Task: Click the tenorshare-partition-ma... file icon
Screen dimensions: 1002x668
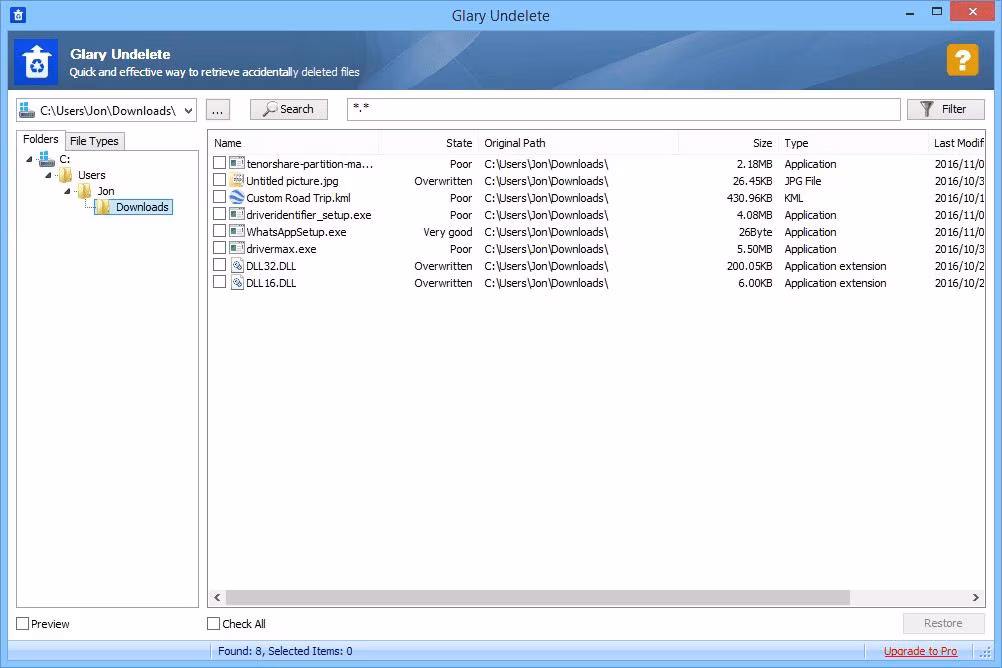Action: click(237, 164)
